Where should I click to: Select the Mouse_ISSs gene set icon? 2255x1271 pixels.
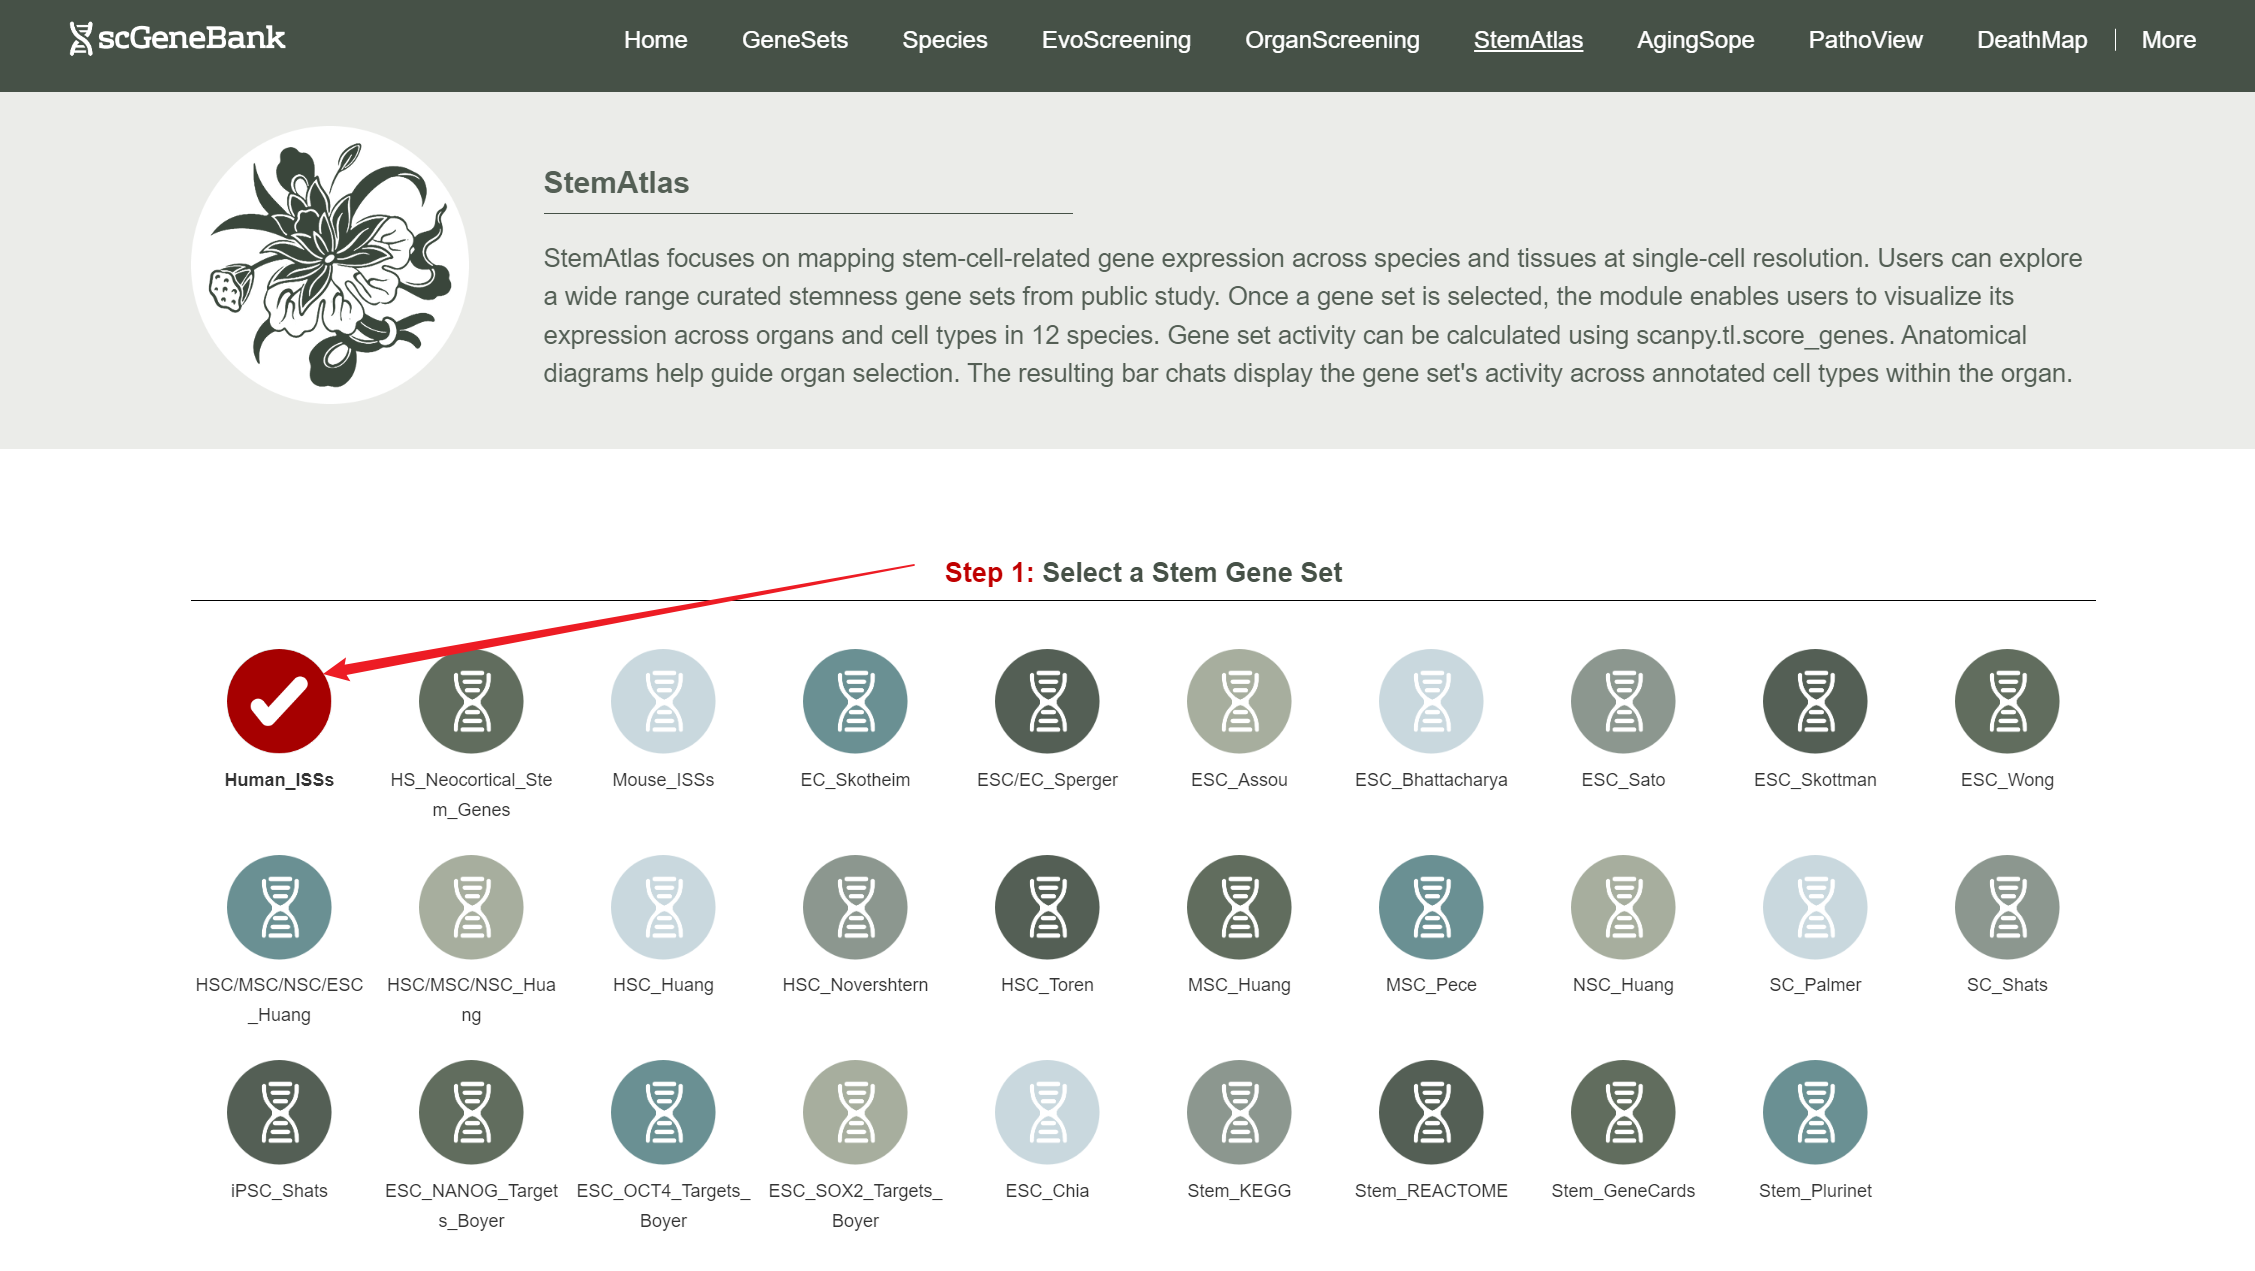663,701
